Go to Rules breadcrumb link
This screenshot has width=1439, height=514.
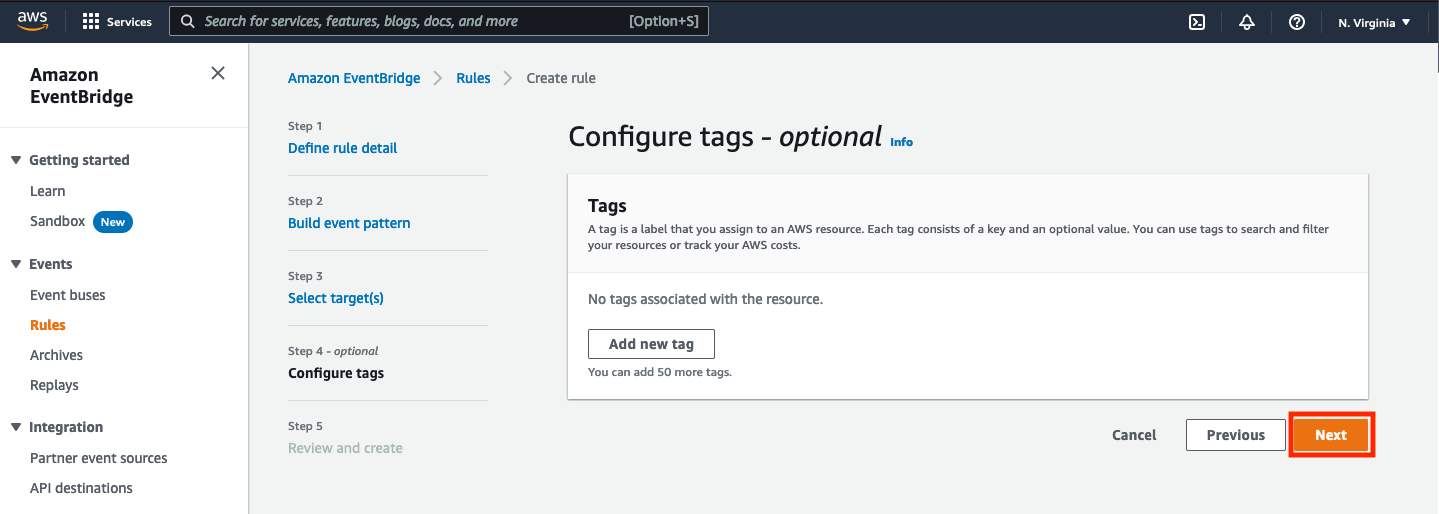[473, 78]
